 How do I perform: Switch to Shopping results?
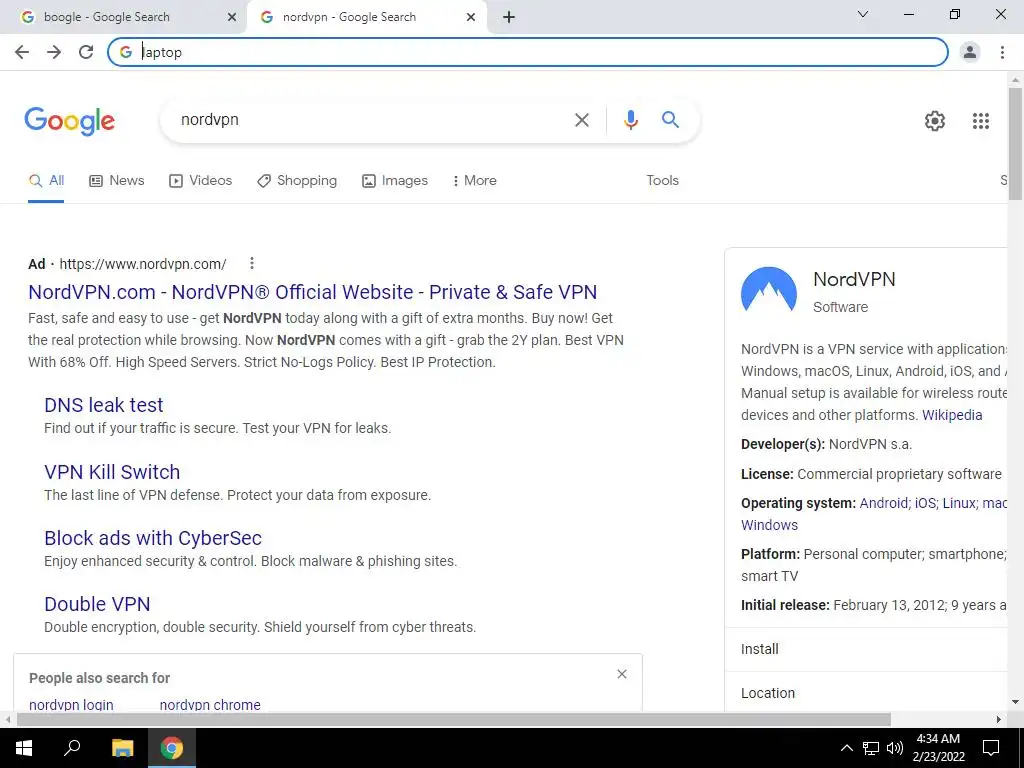(x=297, y=181)
